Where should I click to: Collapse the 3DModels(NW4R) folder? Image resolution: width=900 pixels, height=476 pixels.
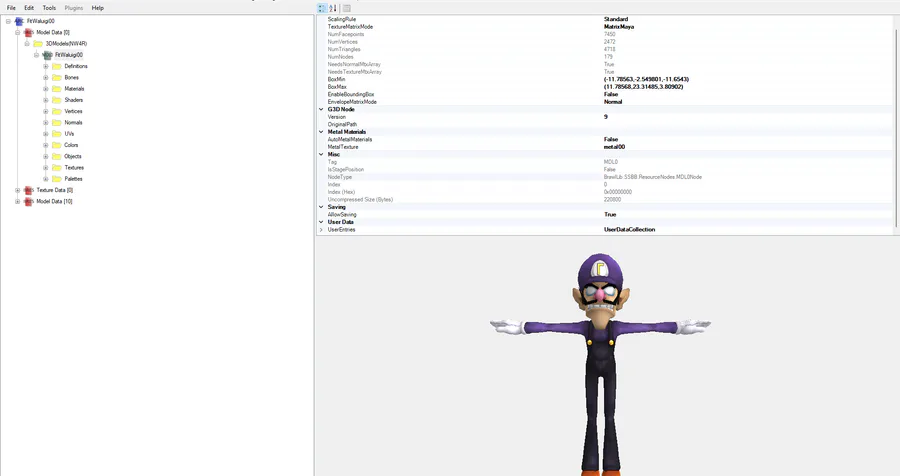[27, 44]
